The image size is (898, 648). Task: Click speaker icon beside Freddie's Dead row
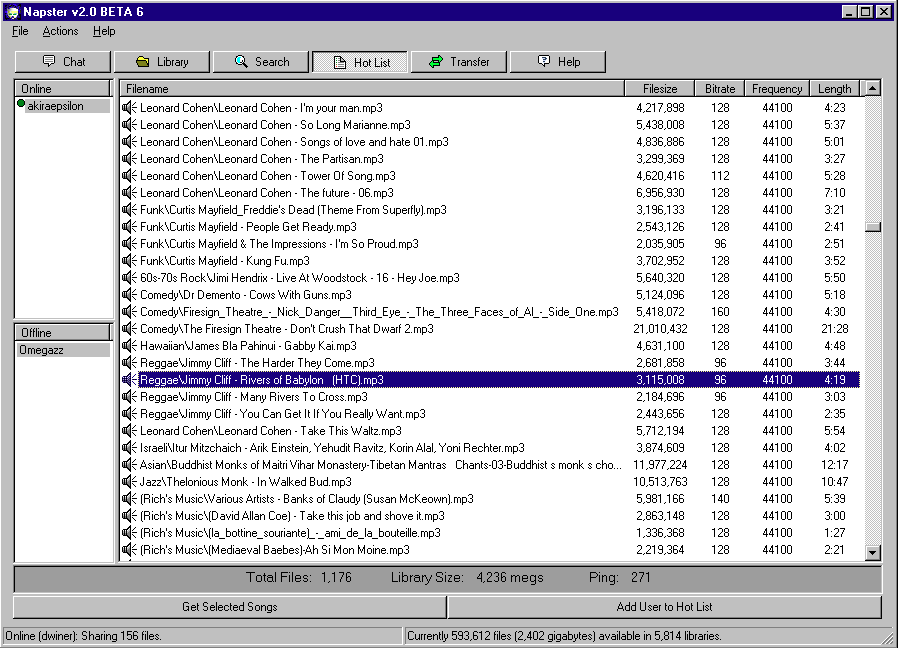click(x=129, y=210)
